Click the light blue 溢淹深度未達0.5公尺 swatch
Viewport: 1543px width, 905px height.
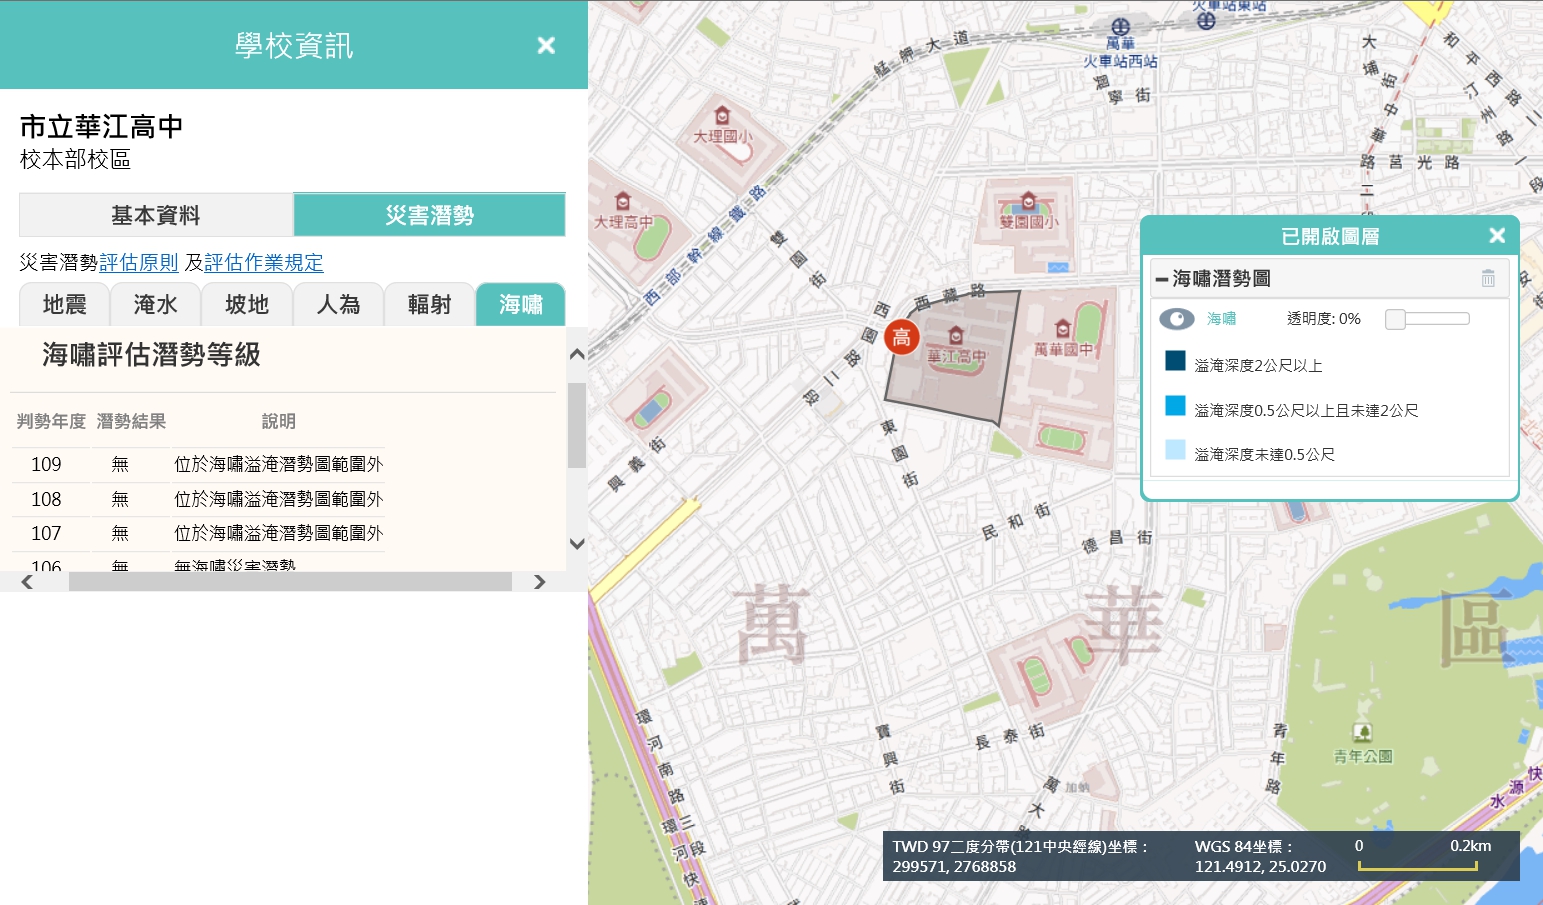[x=1175, y=450]
